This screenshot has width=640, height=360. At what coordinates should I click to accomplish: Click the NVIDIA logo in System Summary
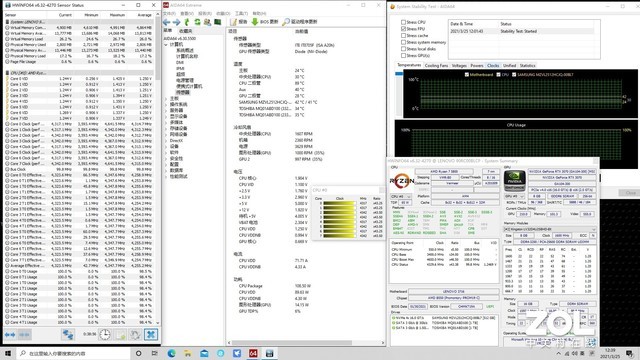click(514, 180)
